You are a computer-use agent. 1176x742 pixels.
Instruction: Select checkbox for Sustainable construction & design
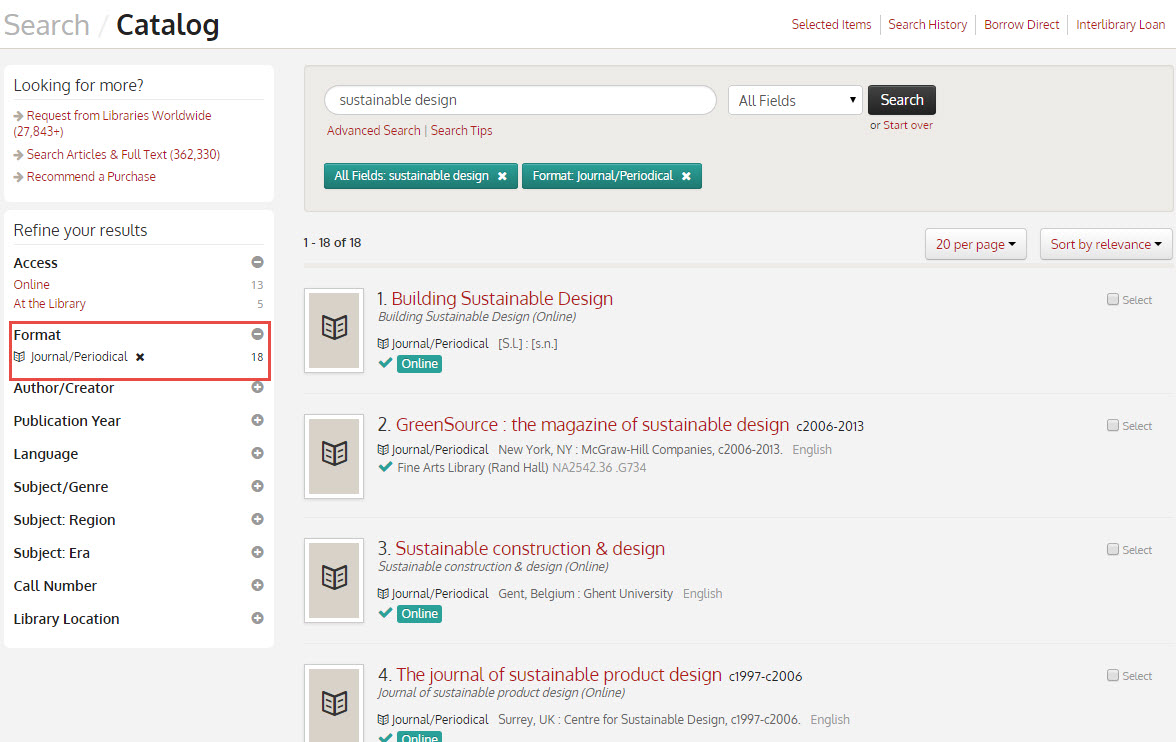pyautogui.click(x=1113, y=549)
